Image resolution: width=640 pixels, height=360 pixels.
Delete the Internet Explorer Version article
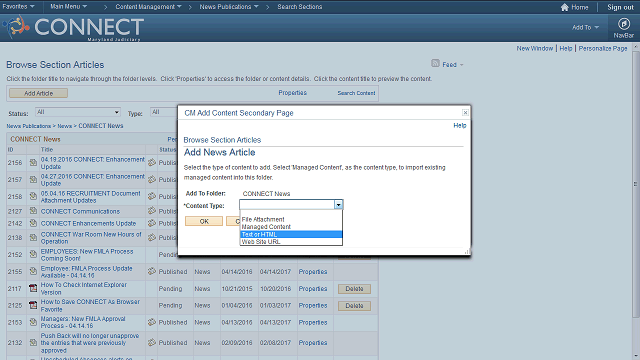coord(354,289)
